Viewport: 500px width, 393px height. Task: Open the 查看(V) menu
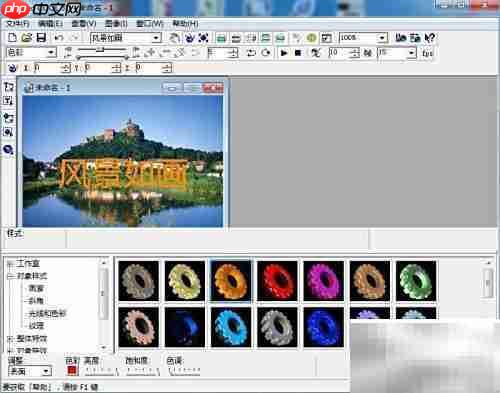[x=84, y=23]
